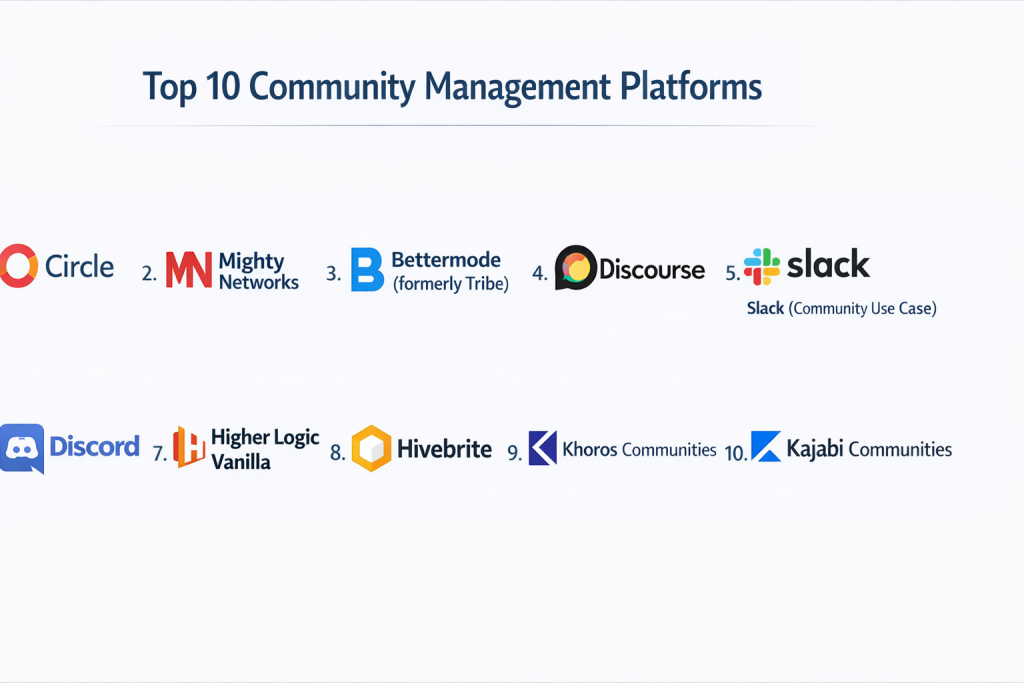Click the large 'slack' wordmark text
1024x683 pixels.
click(x=828, y=265)
